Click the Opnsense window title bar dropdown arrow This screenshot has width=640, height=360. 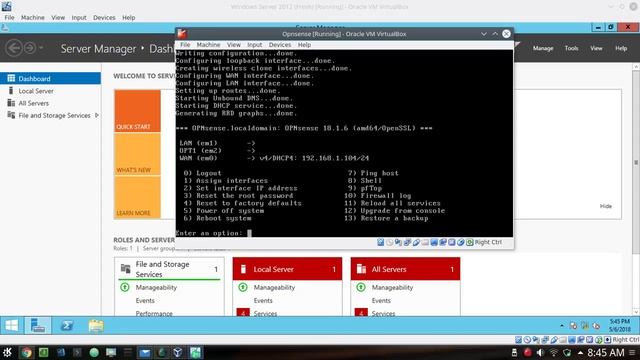(484, 34)
